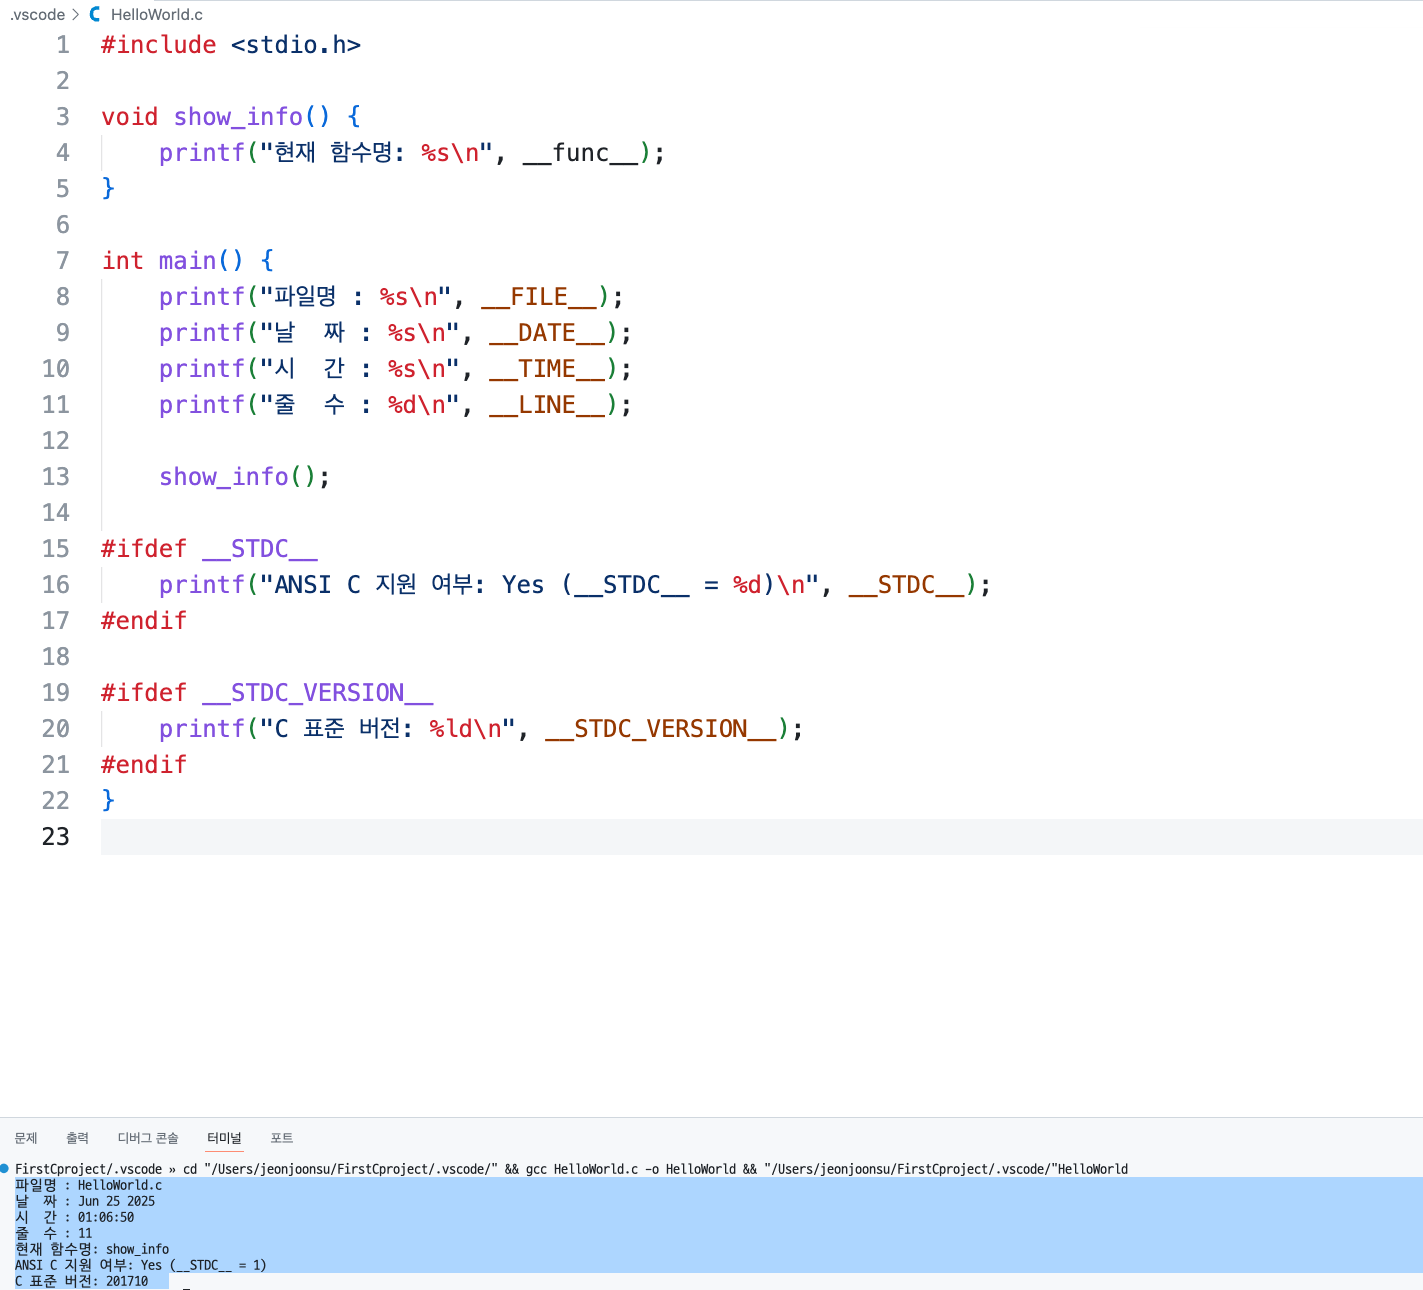Click the closing brace on line 5
The height and width of the screenshot is (1290, 1423).
coord(108,189)
